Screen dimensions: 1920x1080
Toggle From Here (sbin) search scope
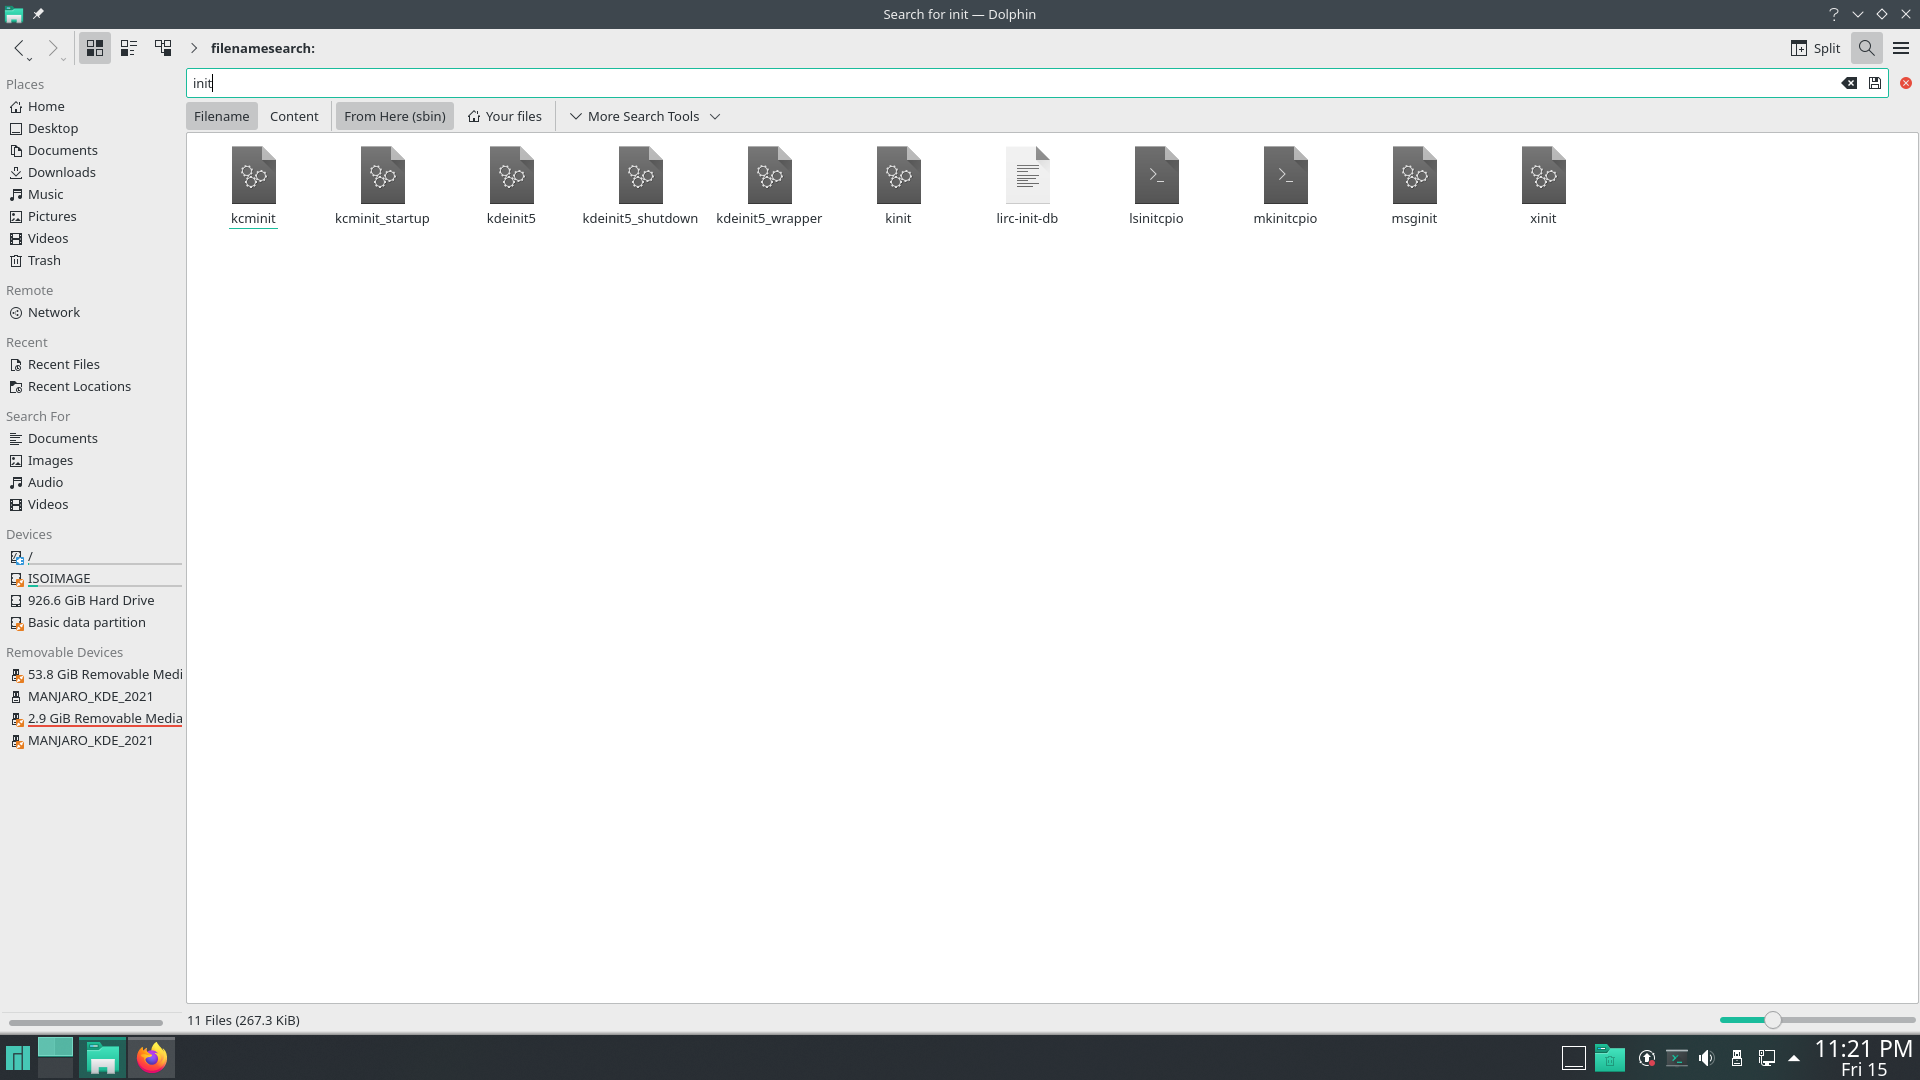(x=394, y=116)
